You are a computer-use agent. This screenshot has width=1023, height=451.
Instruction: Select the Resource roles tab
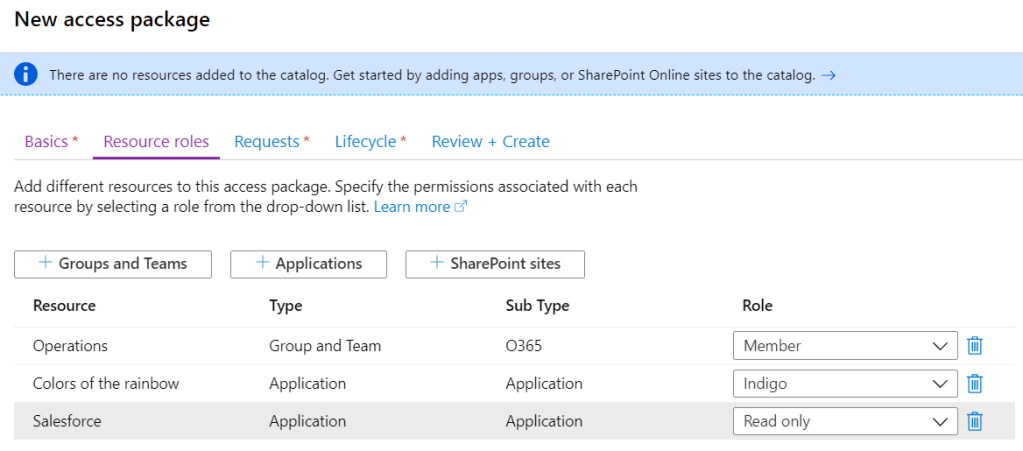point(156,142)
